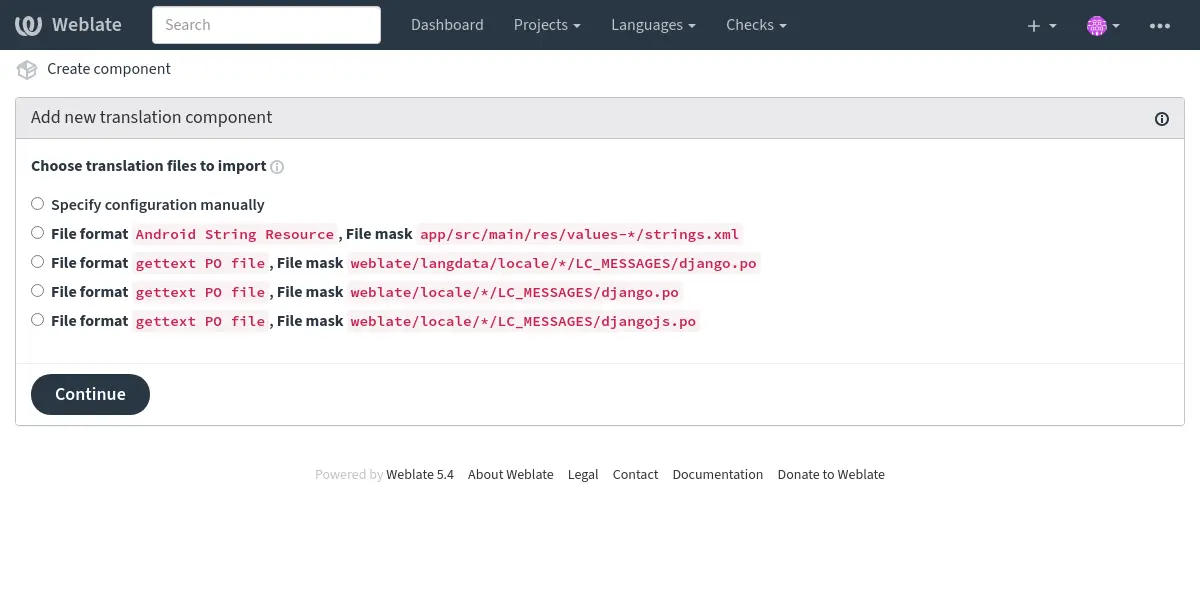This screenshot has height=596, width=1200.
Task: Click the Weblate brand name
Action: pos(87,25)
